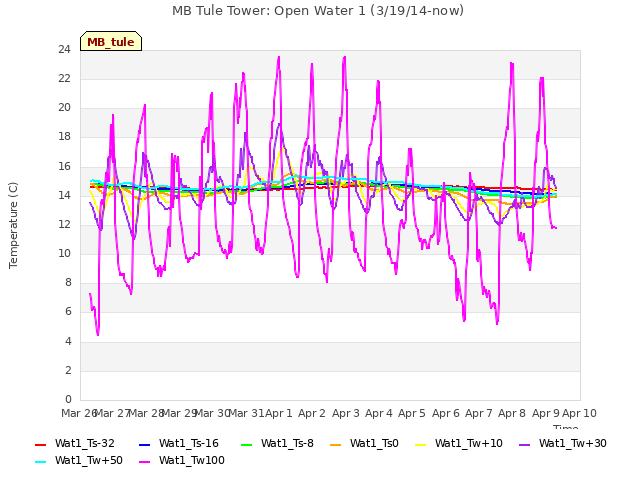Click the Apr 4 x-axis date label
Image resolution: width=640 pixels, height=480 pixels.
[379, 413]
